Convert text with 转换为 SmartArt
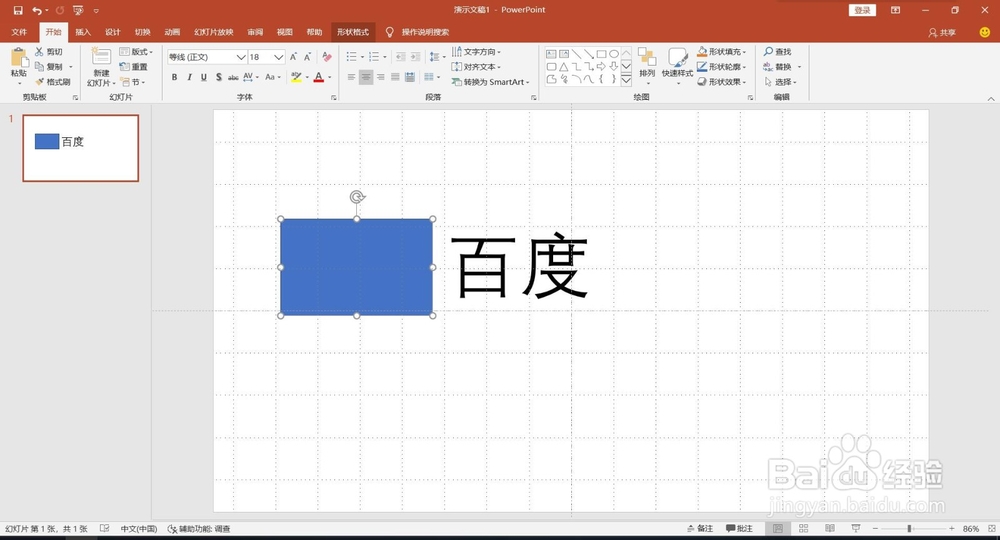 coord(490,82)
